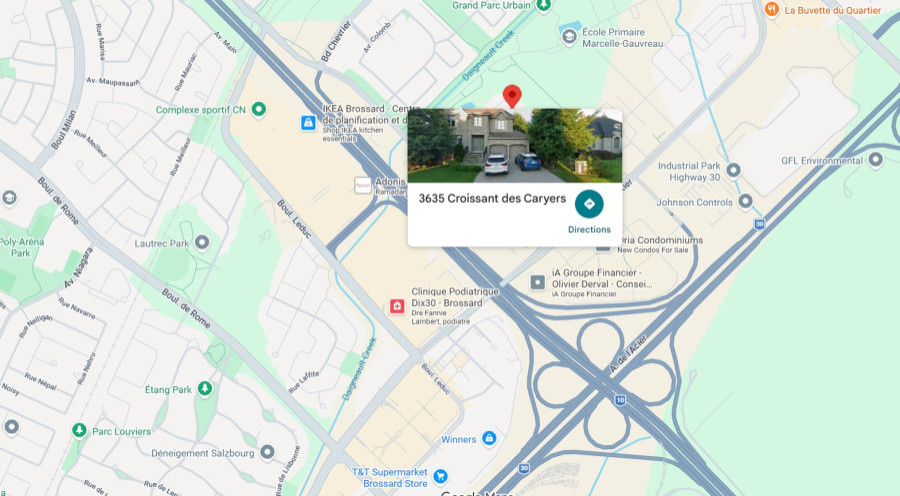Open the Étang Park tree marker

pos(205,389)
